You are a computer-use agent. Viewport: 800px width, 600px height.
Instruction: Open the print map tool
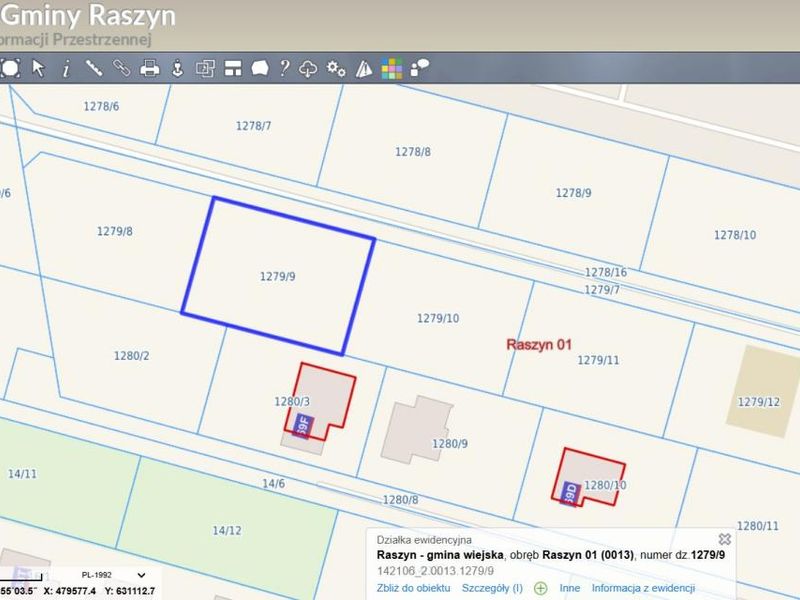click(149, 68)
